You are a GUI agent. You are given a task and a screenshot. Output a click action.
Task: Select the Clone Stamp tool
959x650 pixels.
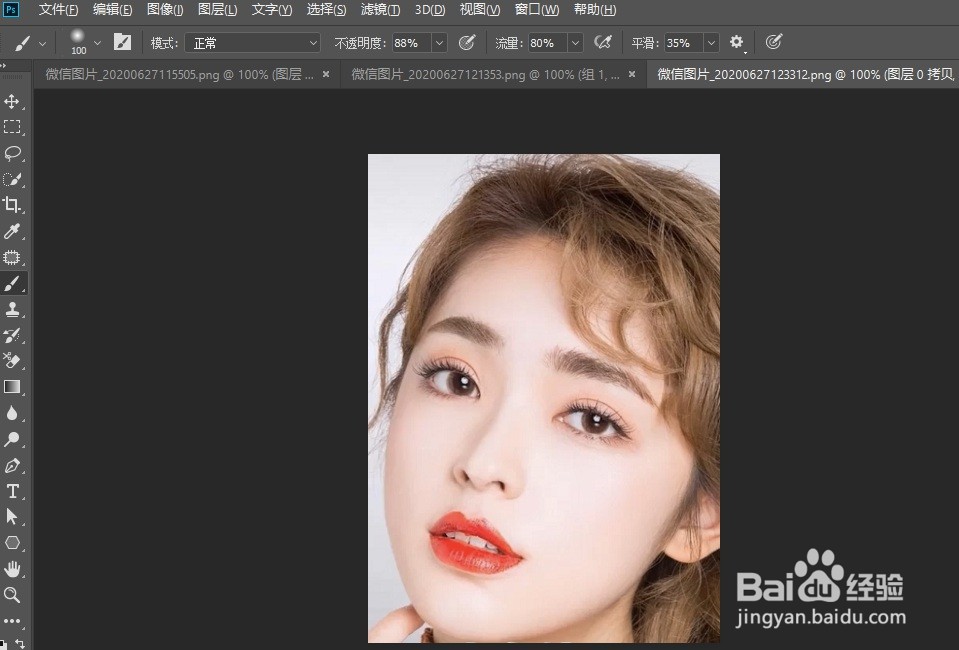click(x=12, y=309)
